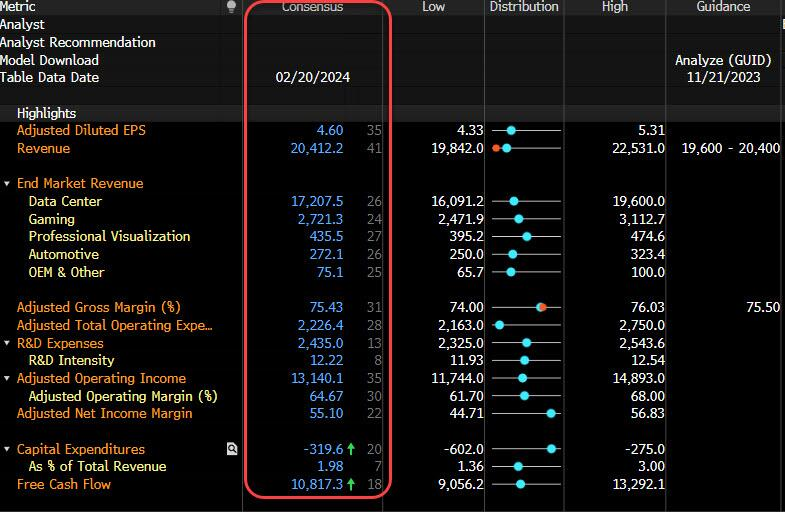Open the Free Cash Flow metric
This screenshot has width=785, height=512.
point(64,484)
